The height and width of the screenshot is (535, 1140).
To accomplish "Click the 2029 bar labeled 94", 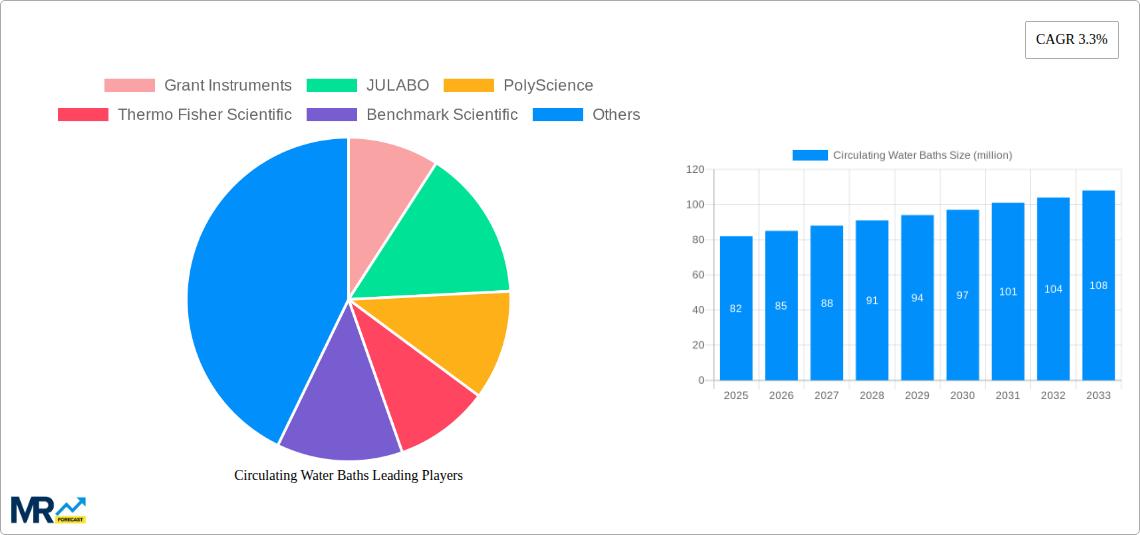I will (x=917, y=298).
